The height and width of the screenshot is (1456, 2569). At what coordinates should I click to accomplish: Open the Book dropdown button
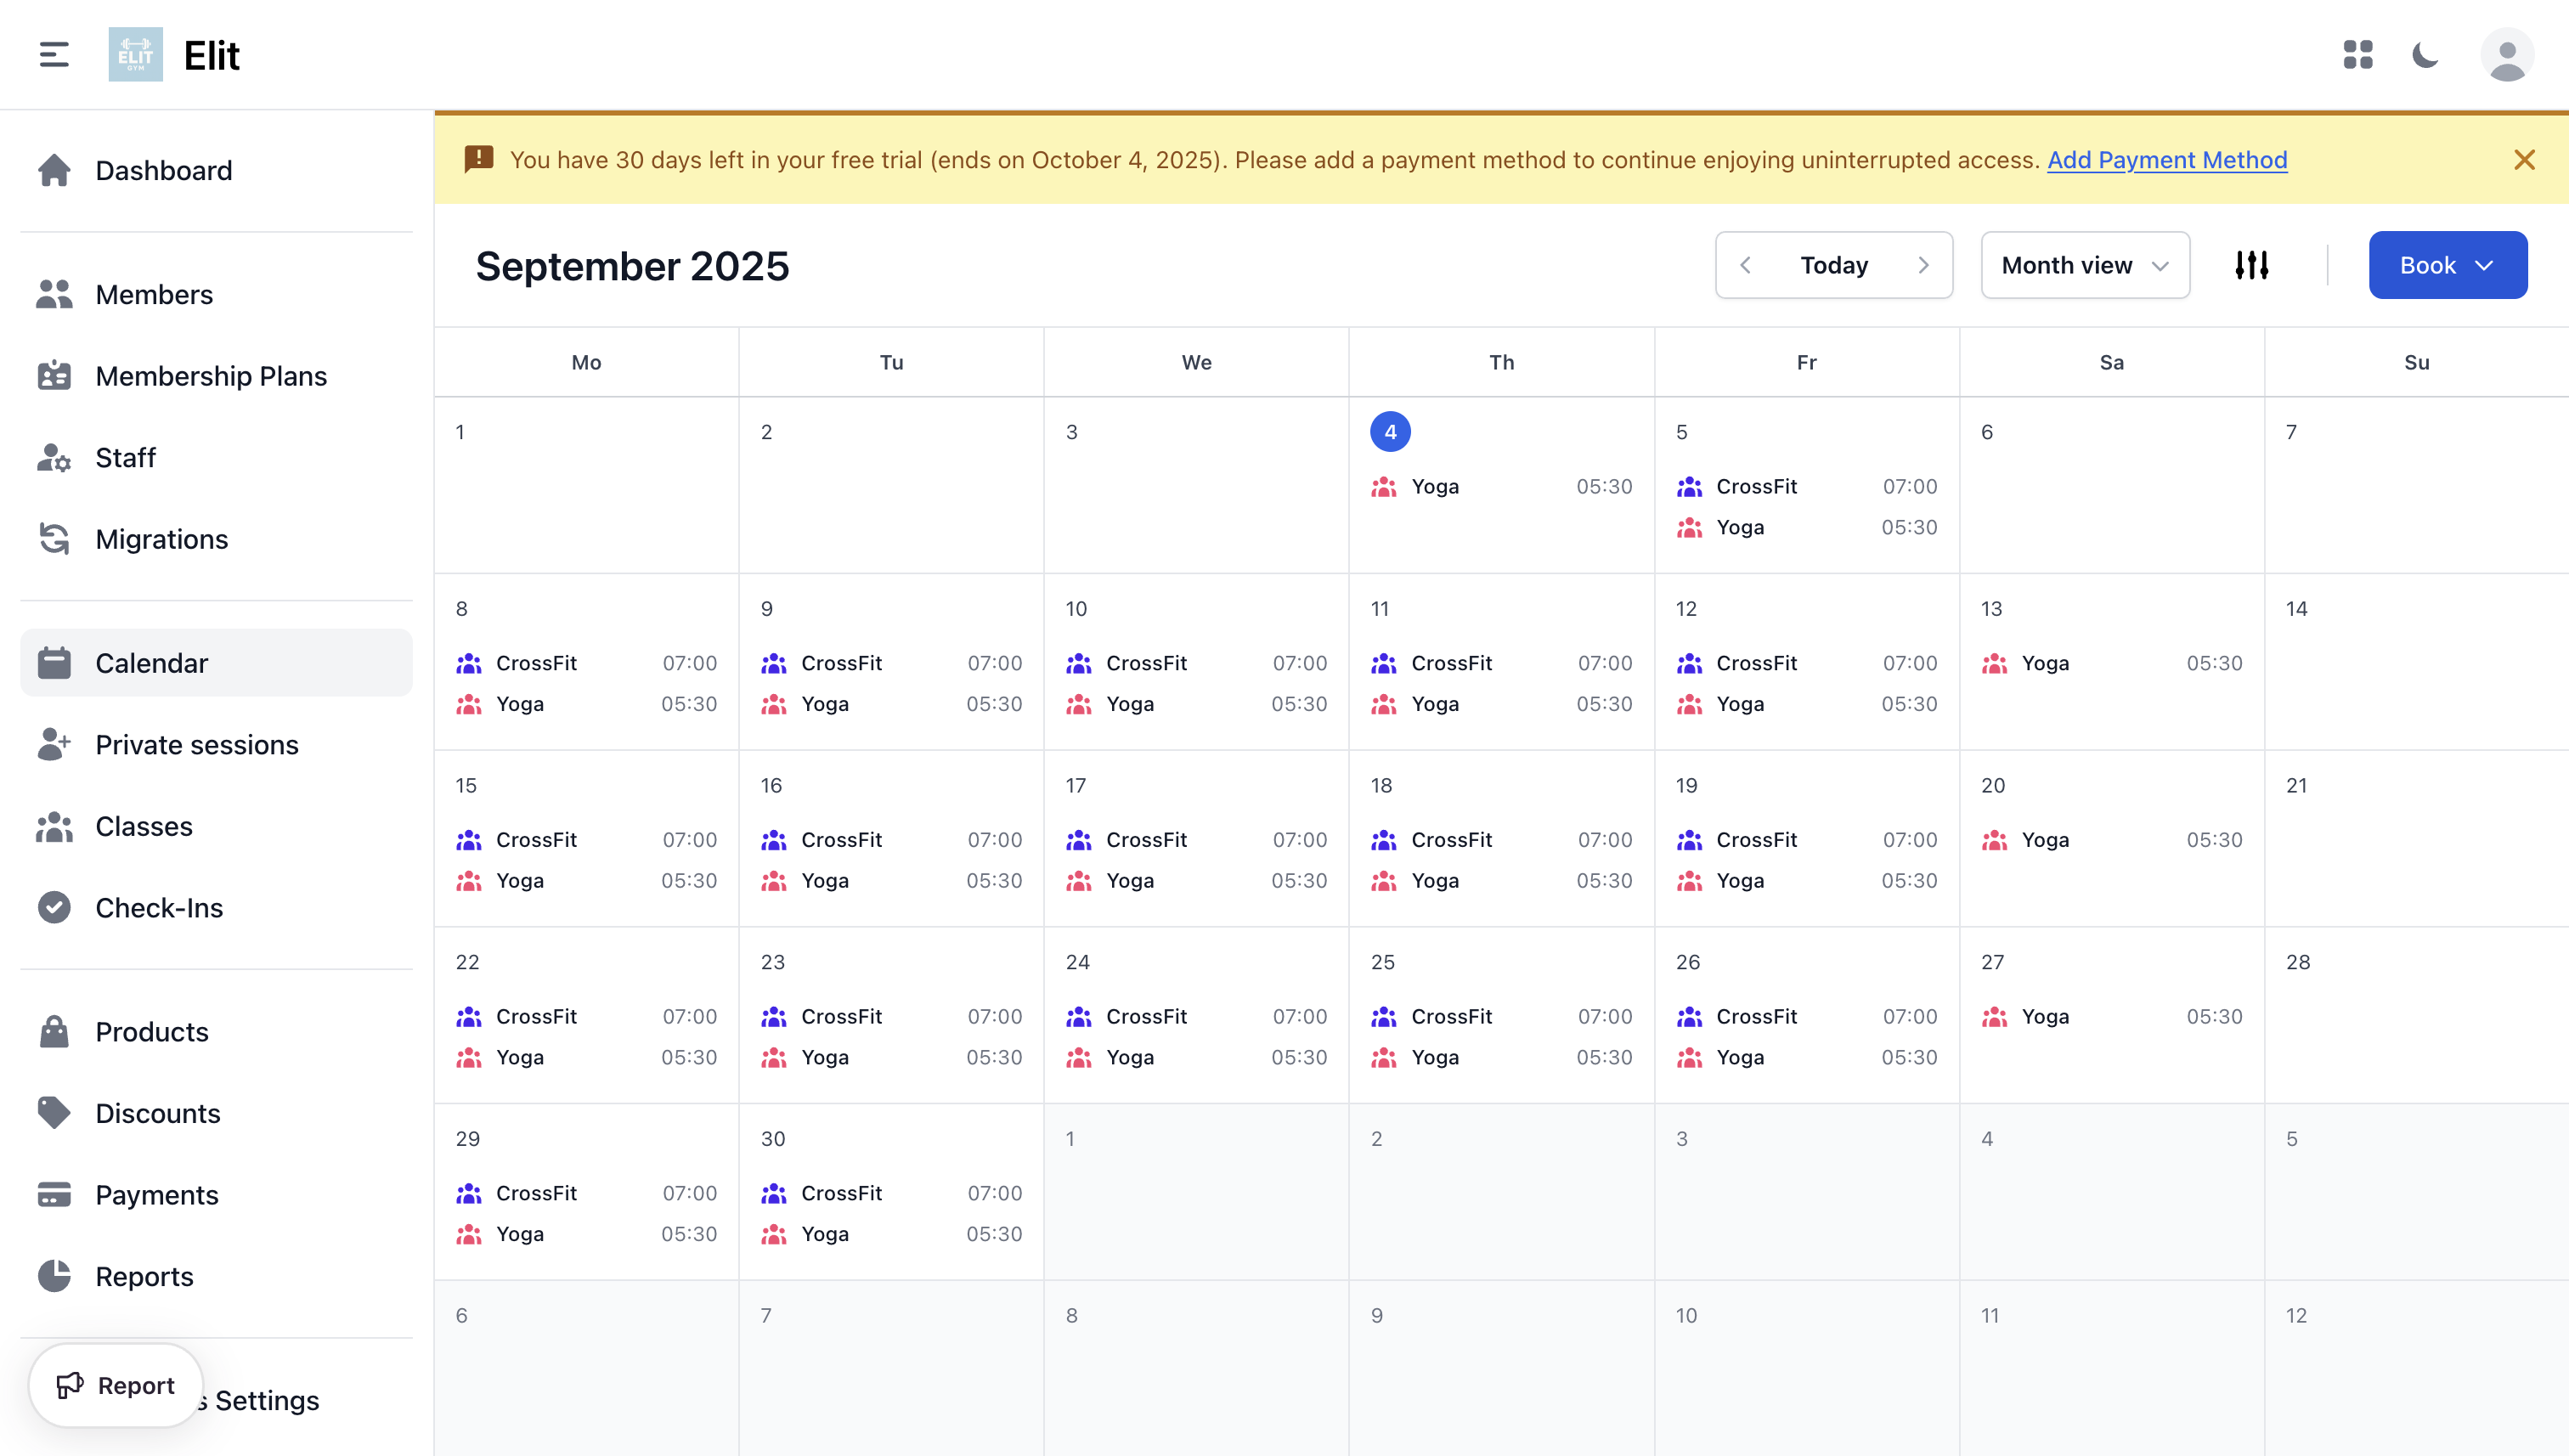[x=2447, y=265]
